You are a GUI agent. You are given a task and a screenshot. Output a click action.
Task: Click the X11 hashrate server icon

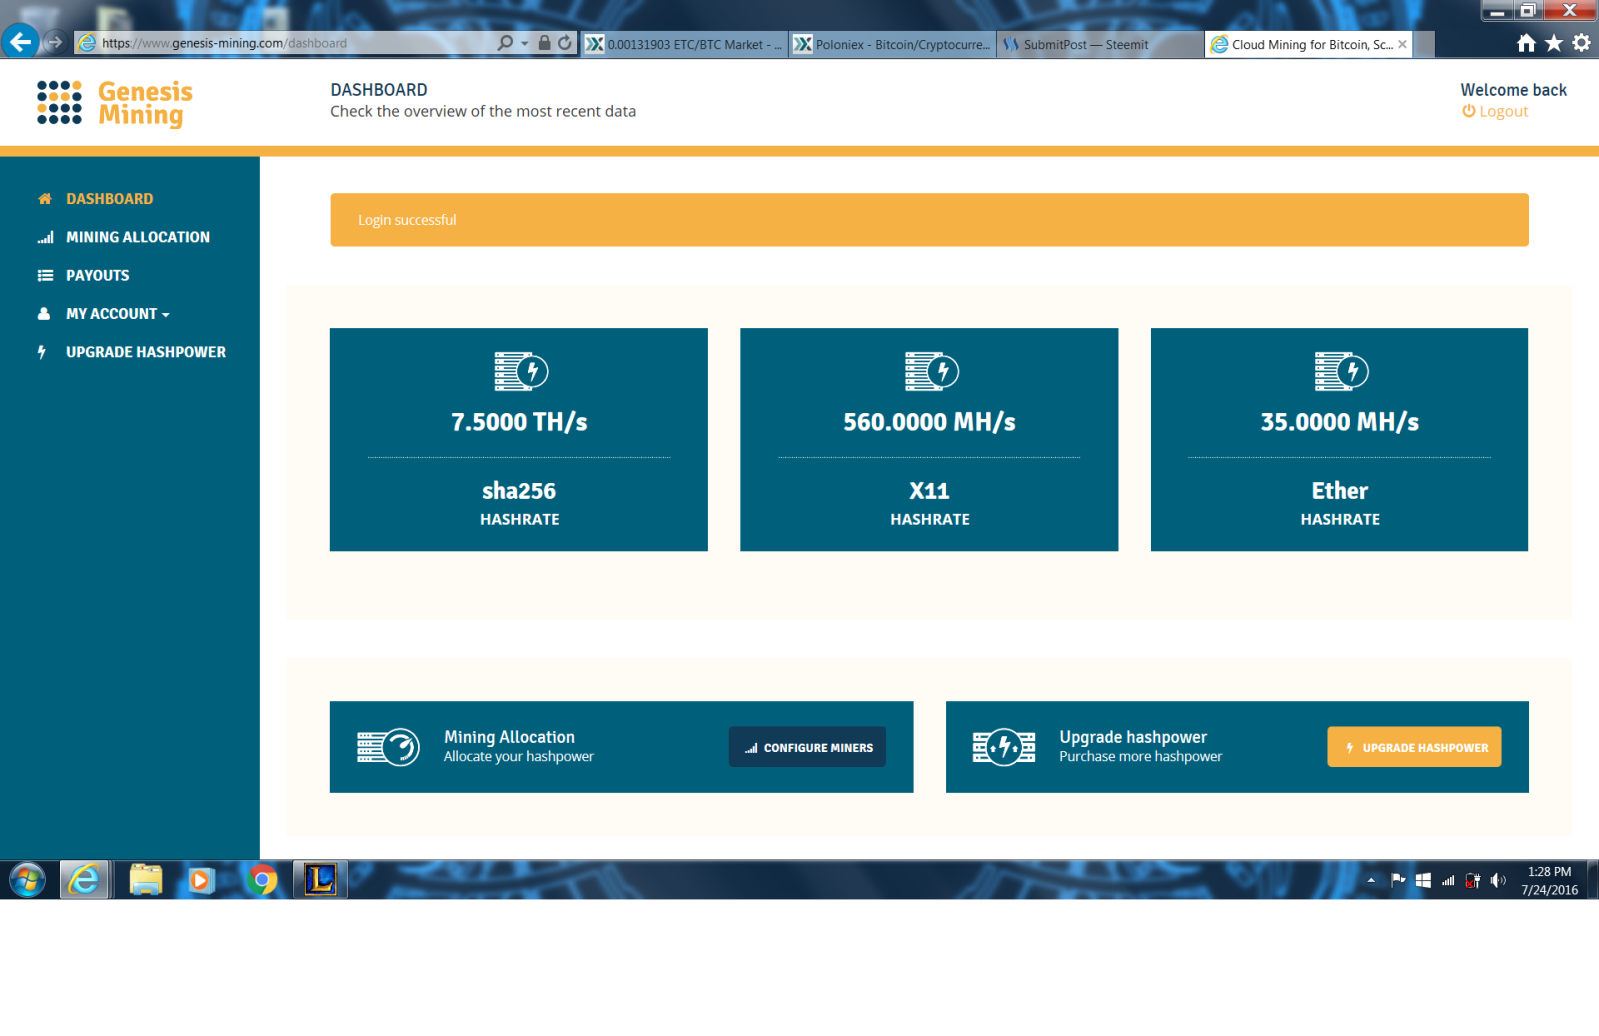point(932,371)
